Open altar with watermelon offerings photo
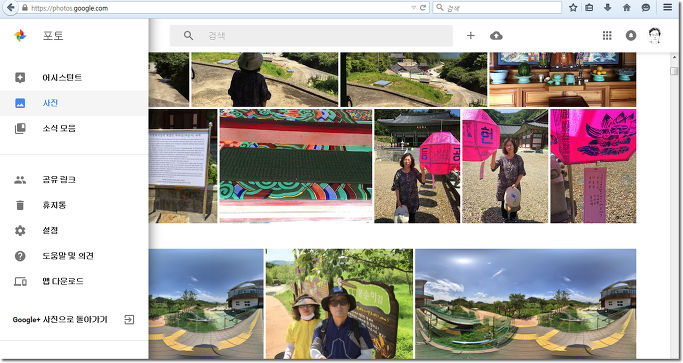This screenshot has width=683, height=363. click(x=562, y=80)
